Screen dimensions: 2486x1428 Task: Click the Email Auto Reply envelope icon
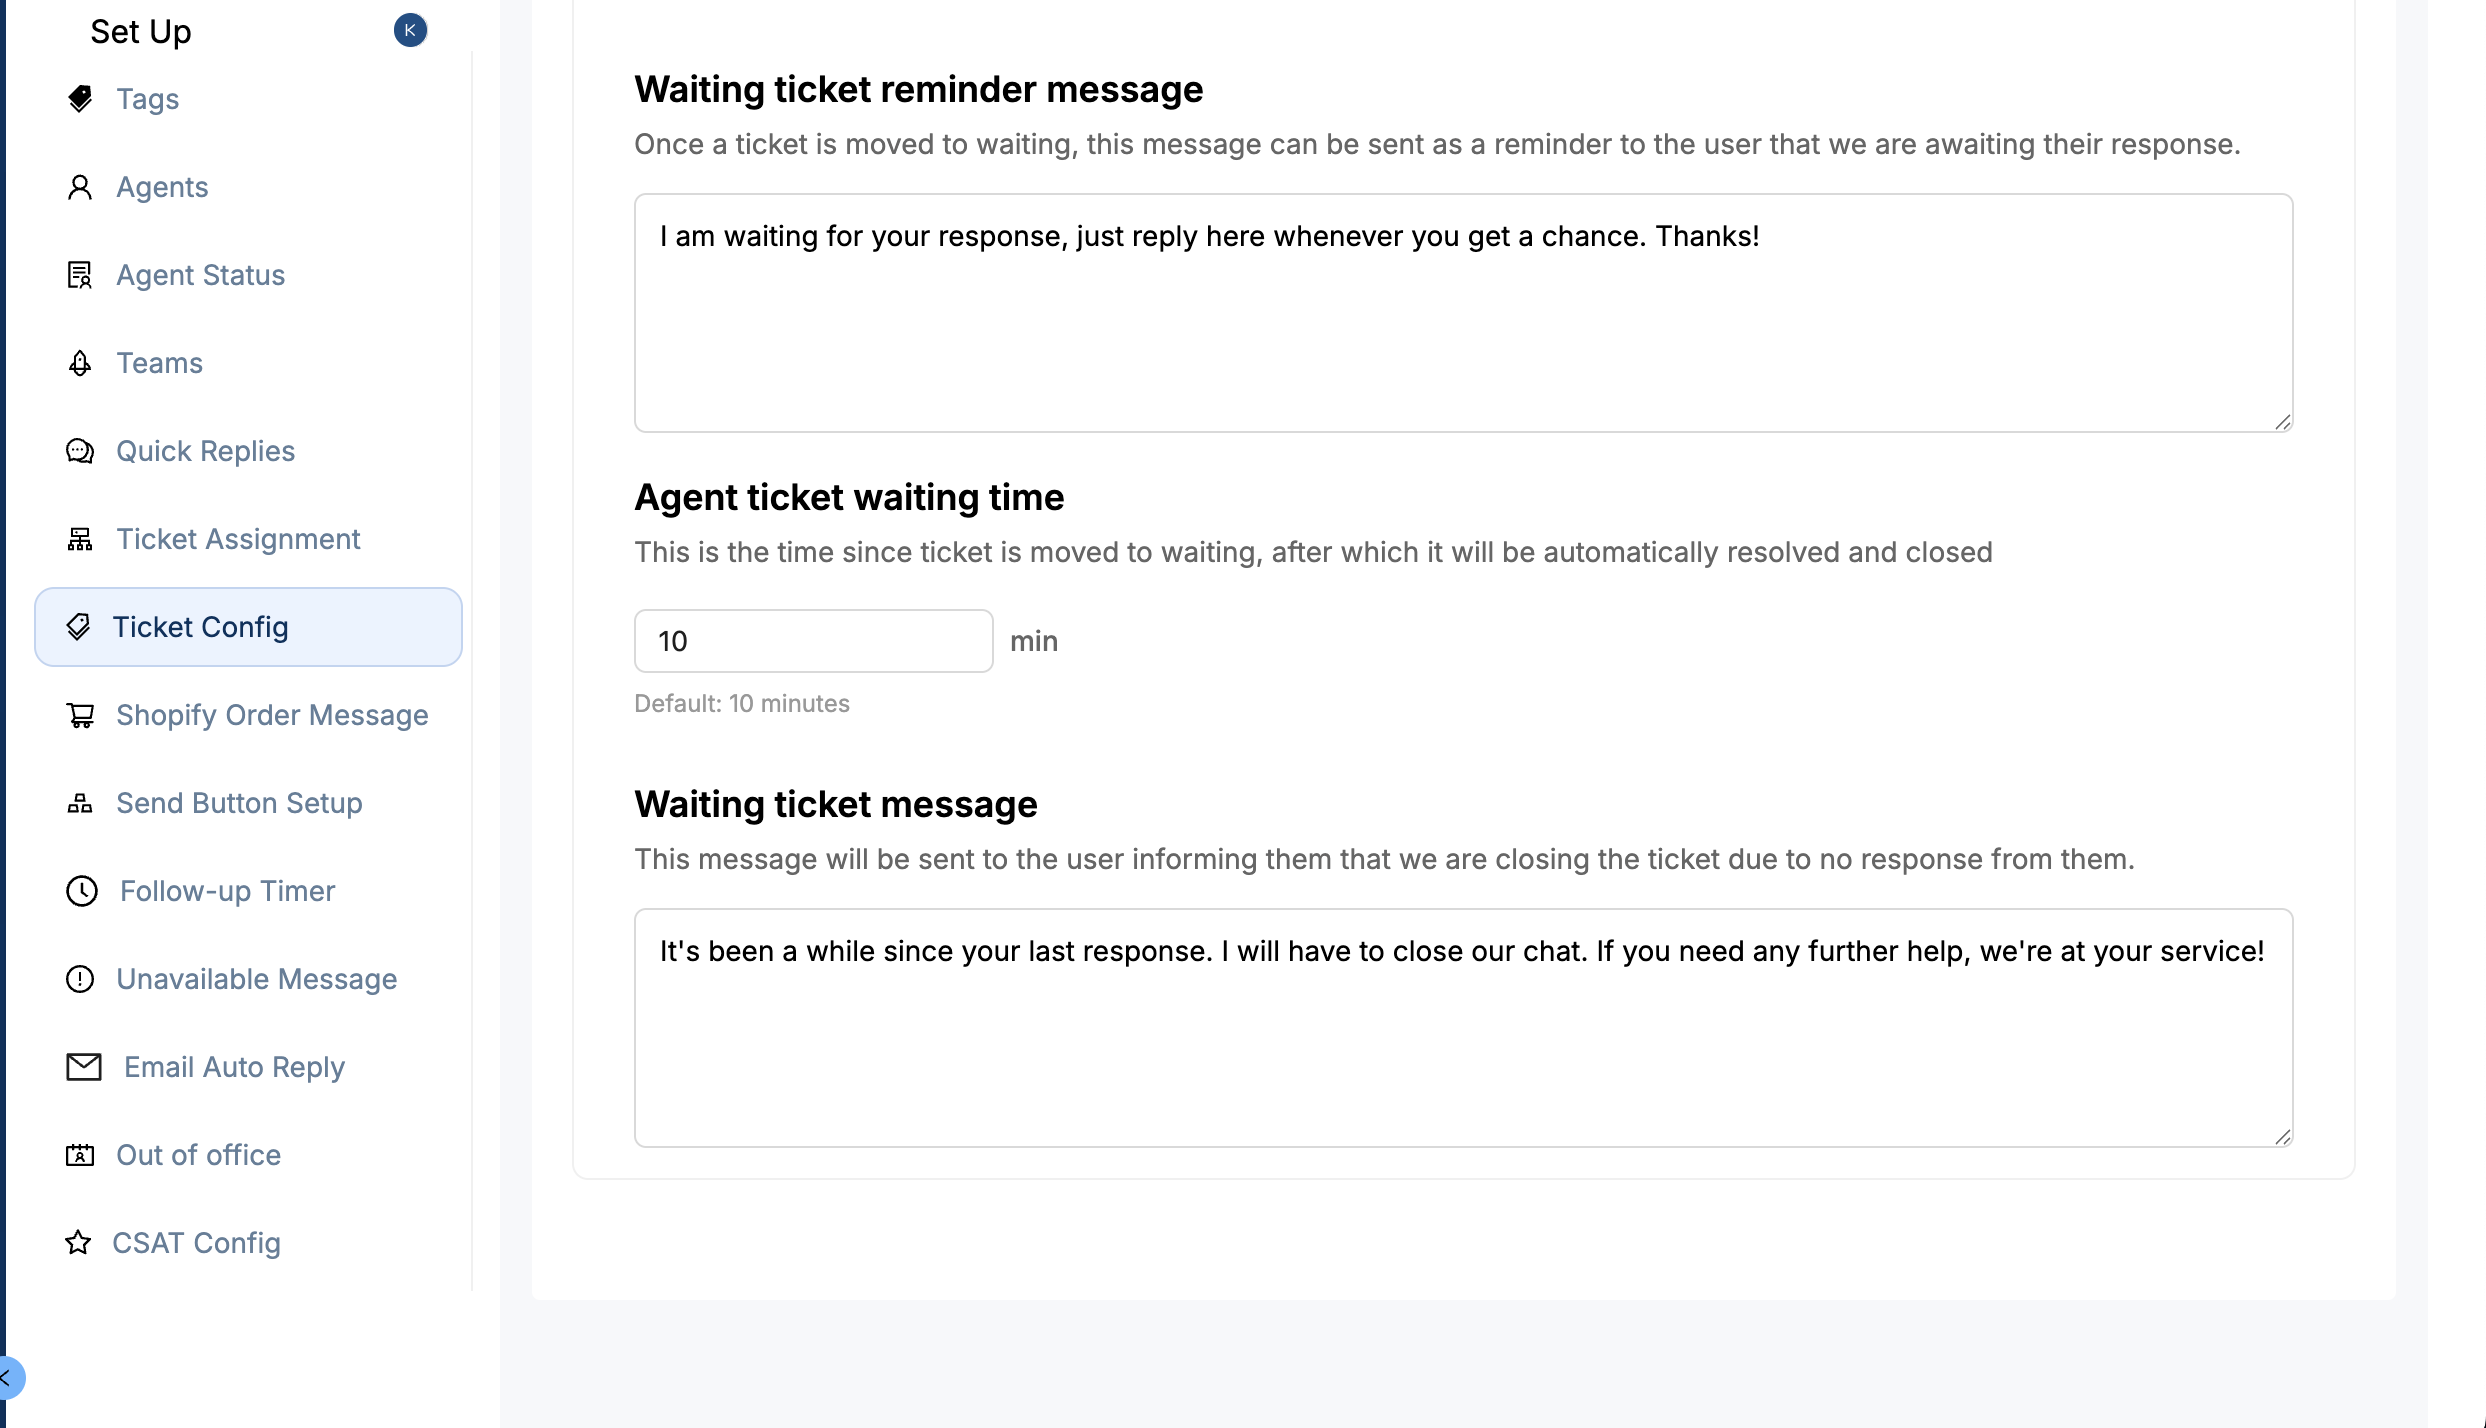84,1067
